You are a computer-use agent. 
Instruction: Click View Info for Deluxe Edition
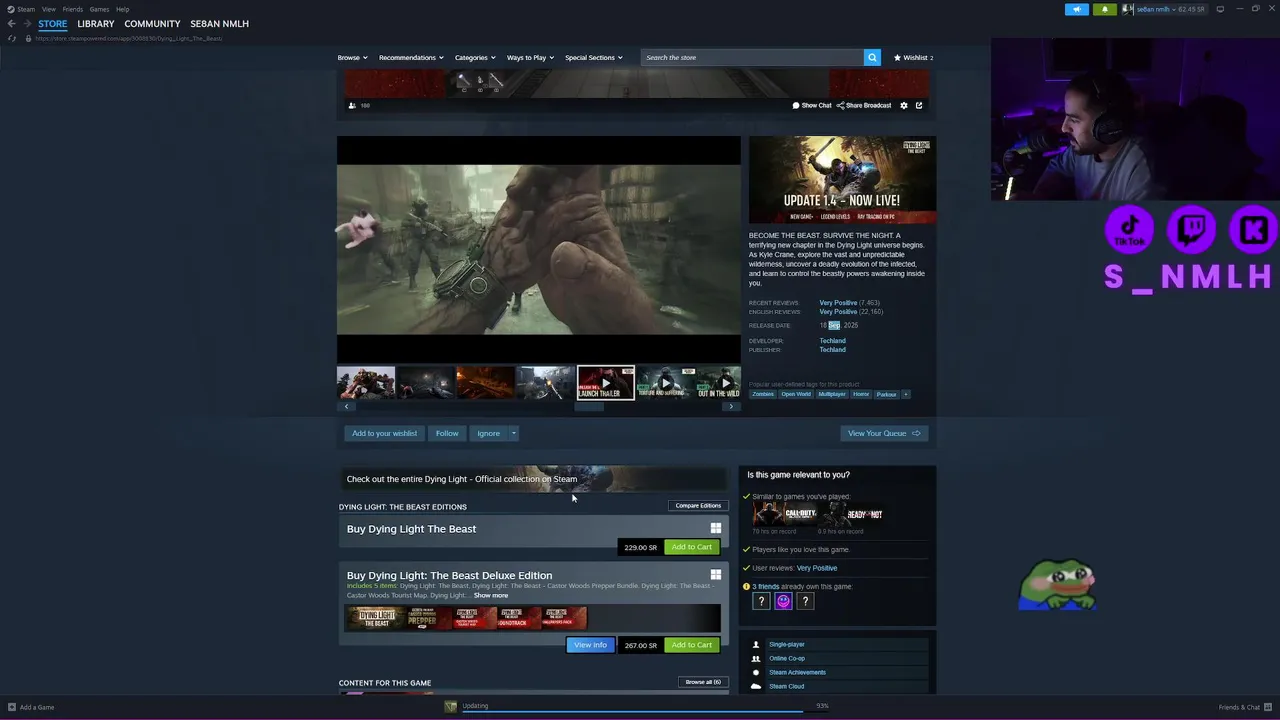pyautogui.click(x=590, y=645)
